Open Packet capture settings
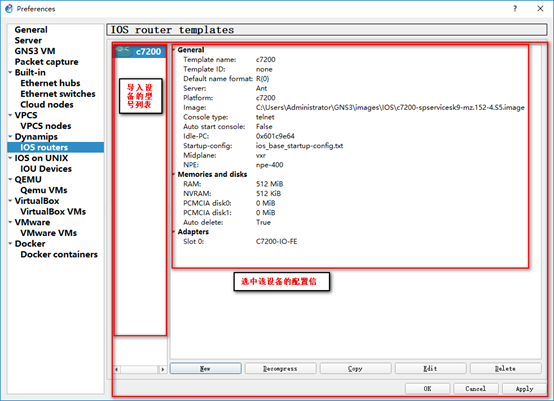Viewport: 554px width, 401px height. [46, 62]
